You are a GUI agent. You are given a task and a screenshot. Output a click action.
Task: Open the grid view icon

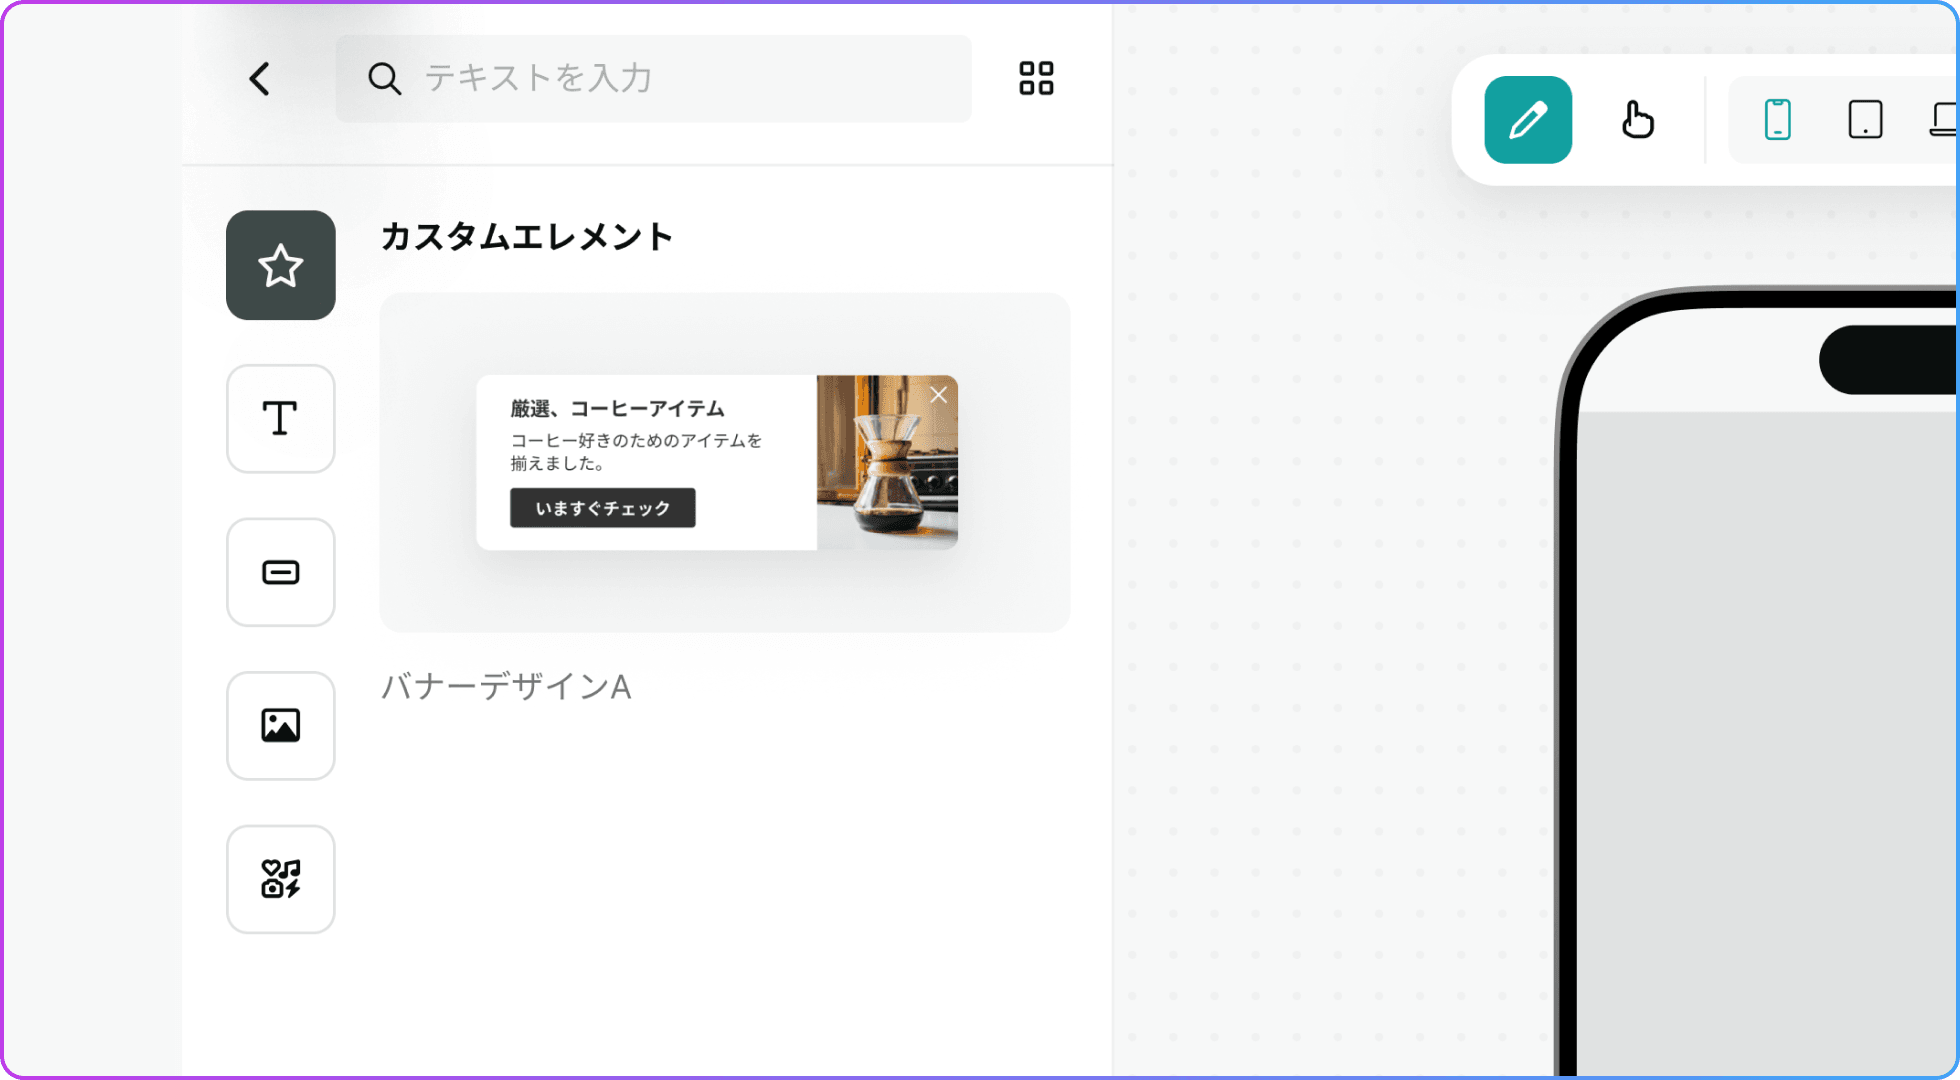click(1036, 79)
